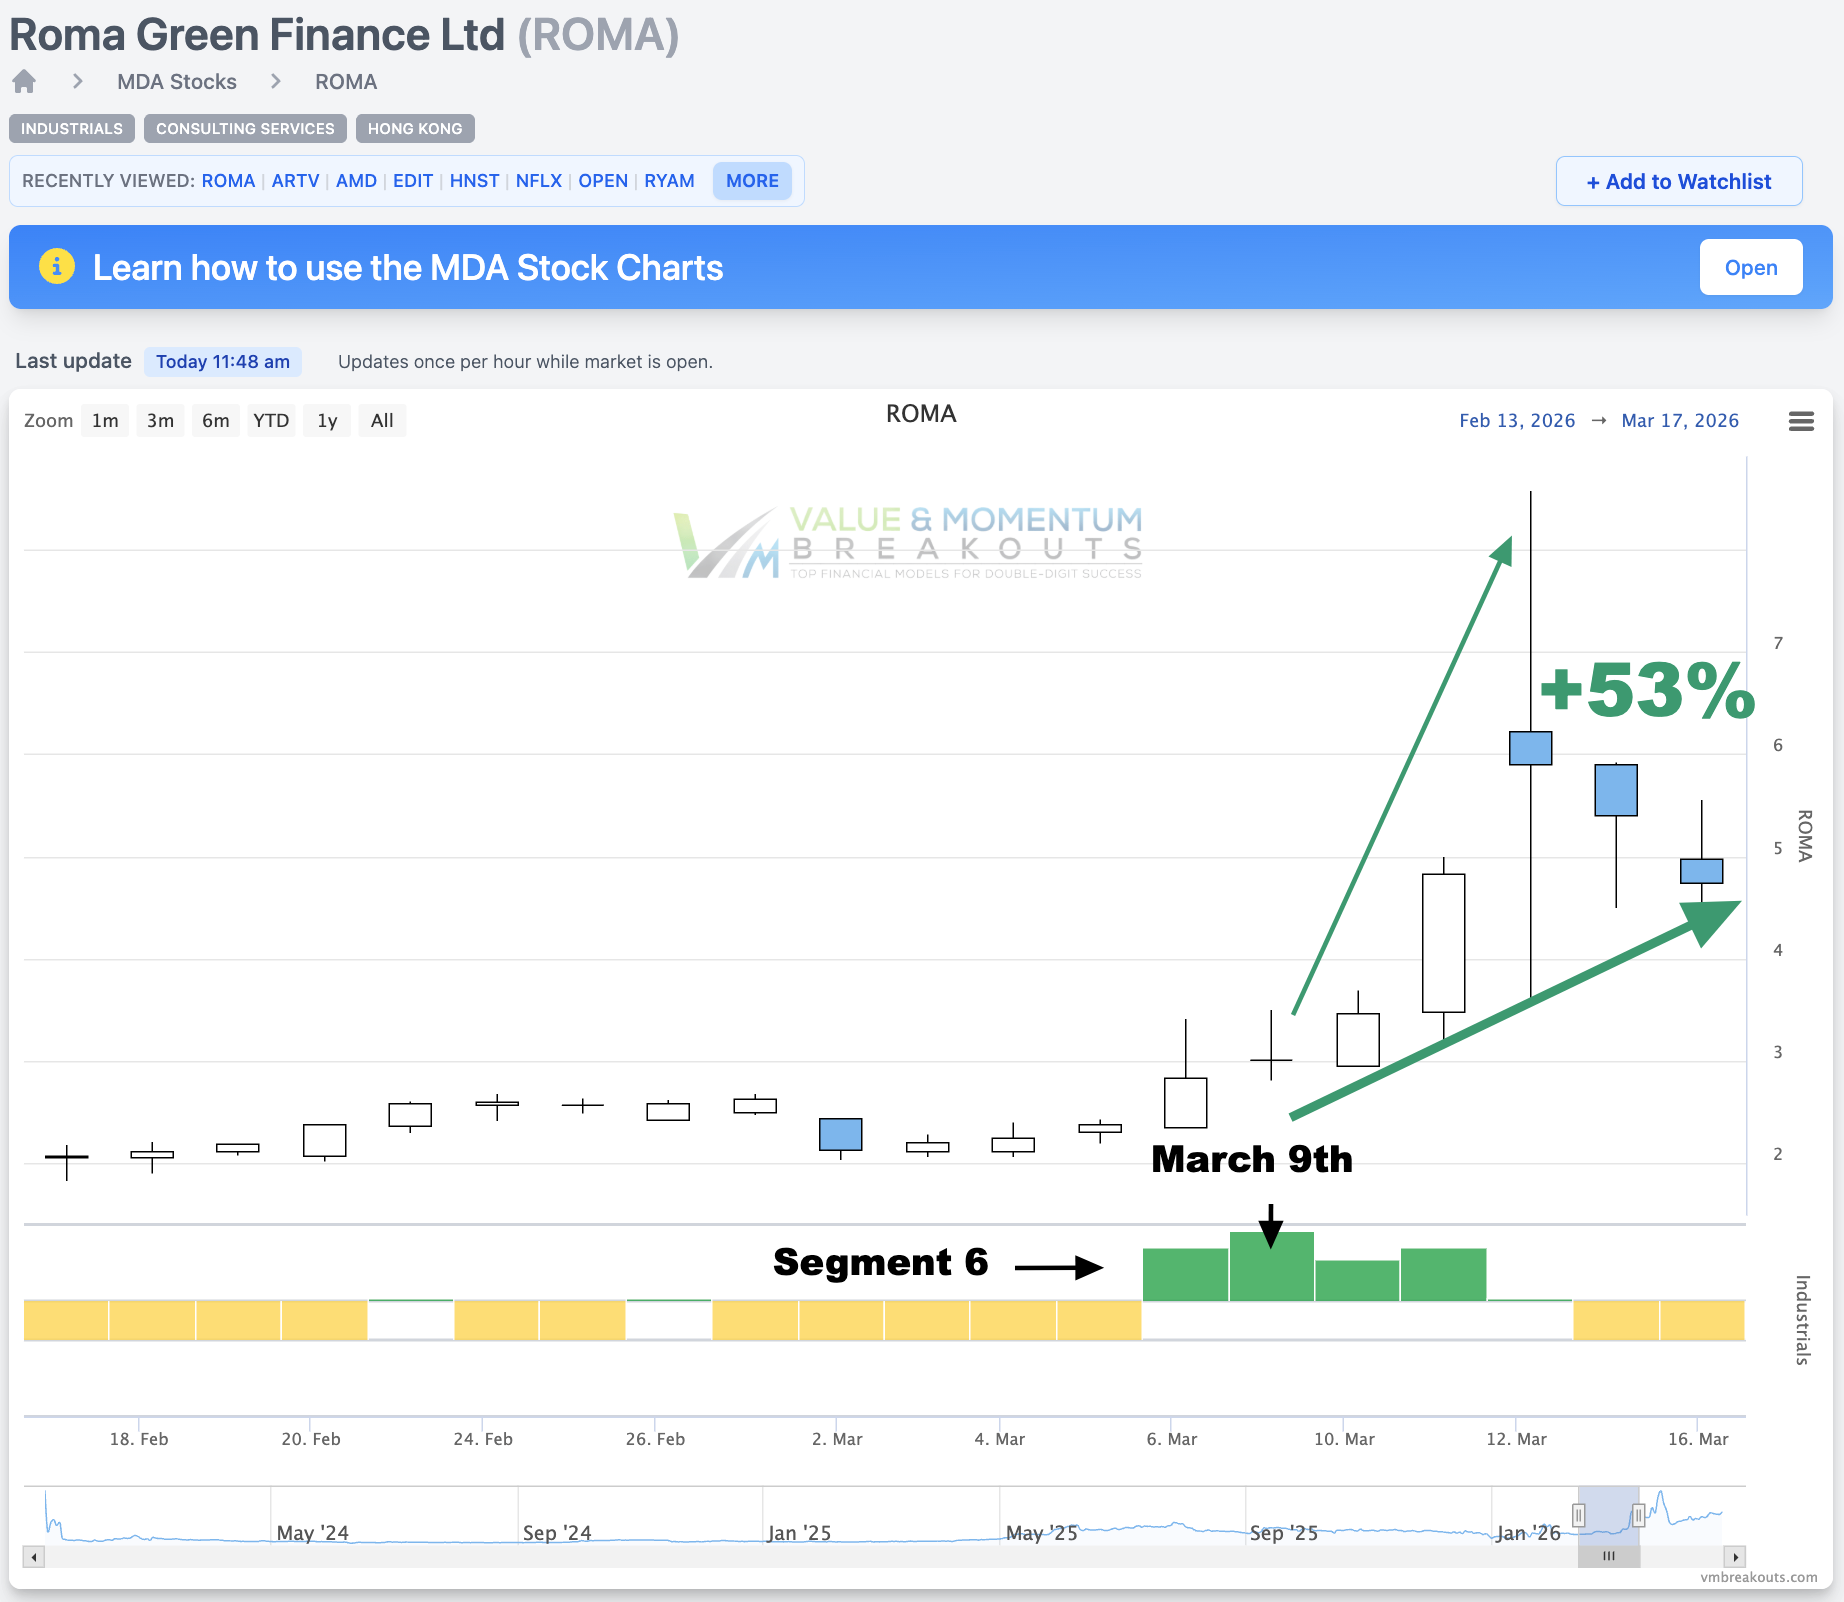Grab the navigator right range handle
This screenshot has width=1844, height=1602.
coord(1638,1516)
